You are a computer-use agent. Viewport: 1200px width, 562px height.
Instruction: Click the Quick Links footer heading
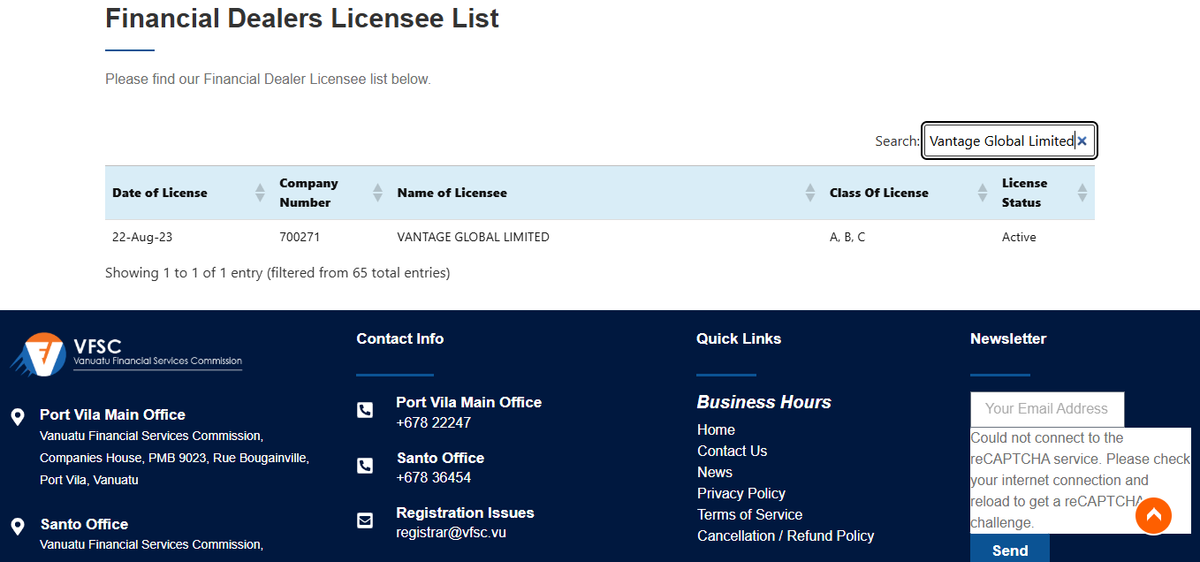click(x=739, y=339)
